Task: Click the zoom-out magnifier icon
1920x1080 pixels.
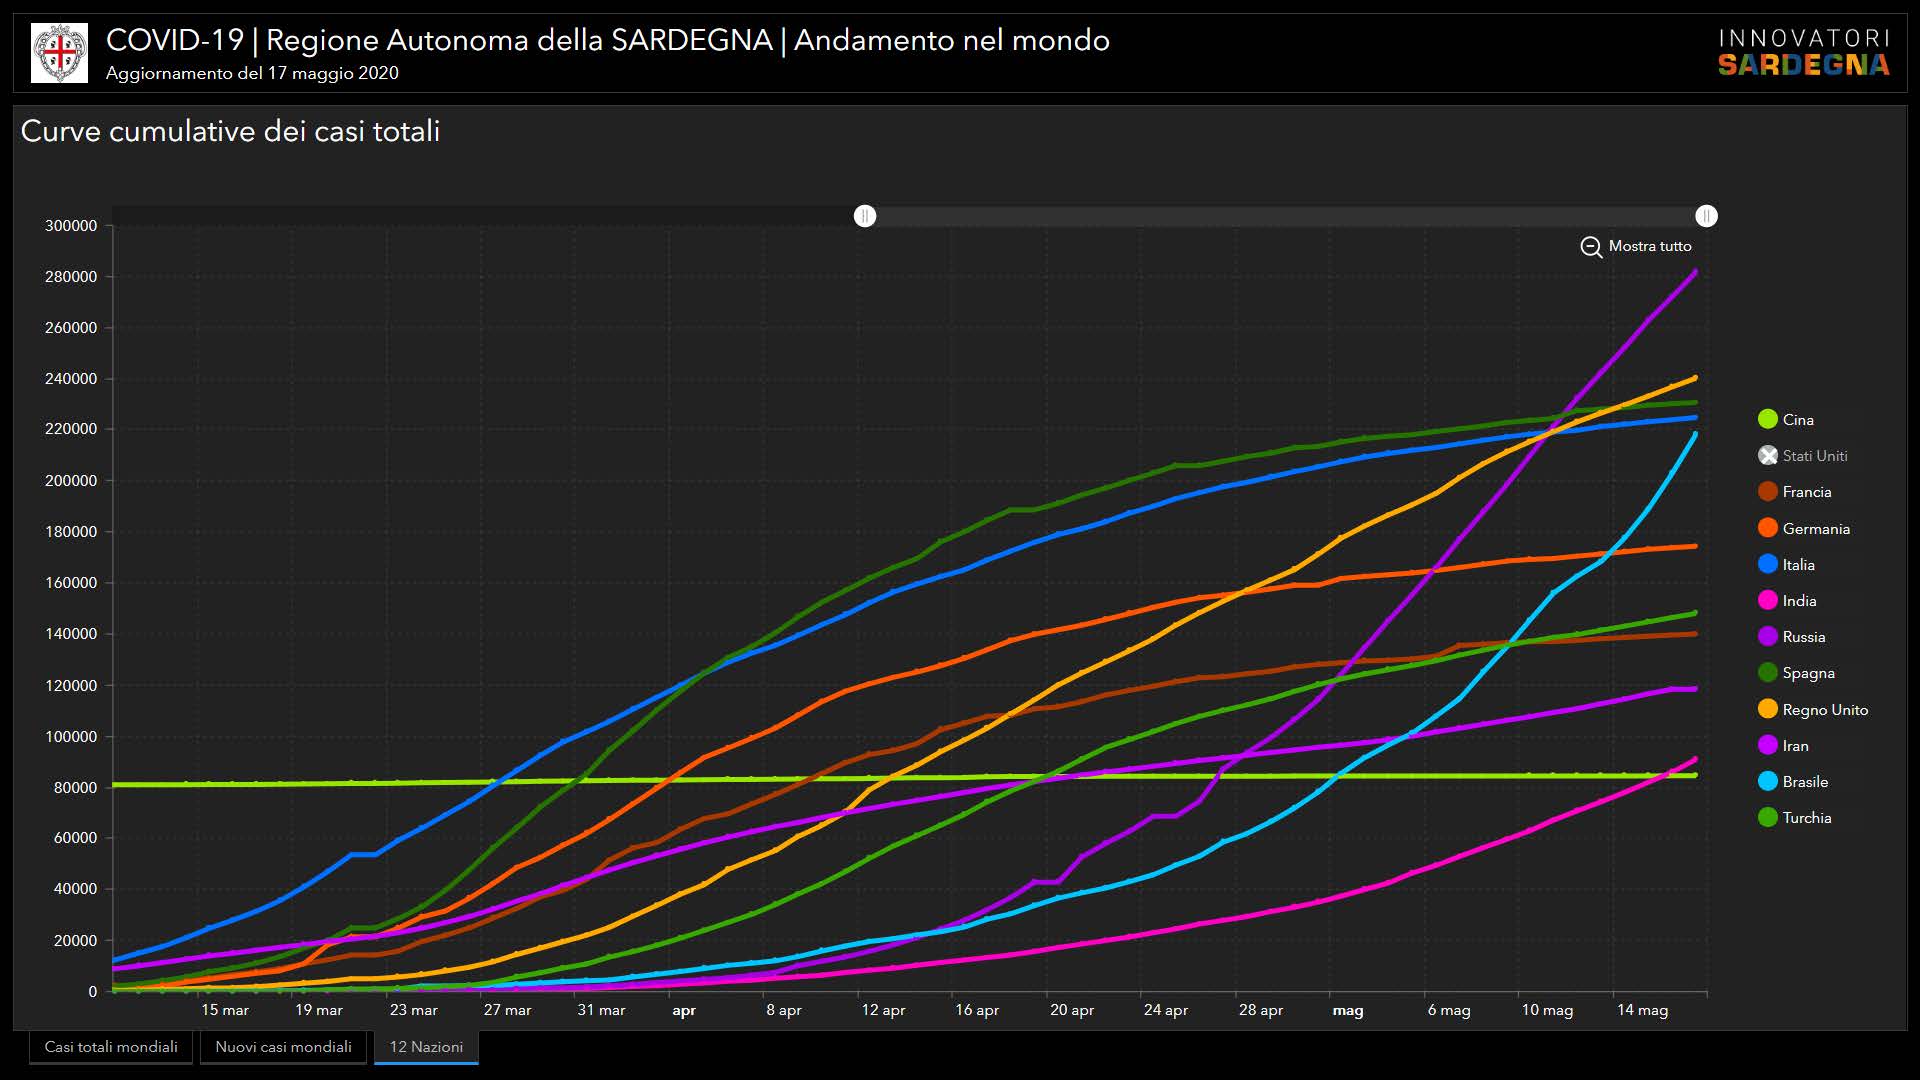Action: (x=1591, y=247)
